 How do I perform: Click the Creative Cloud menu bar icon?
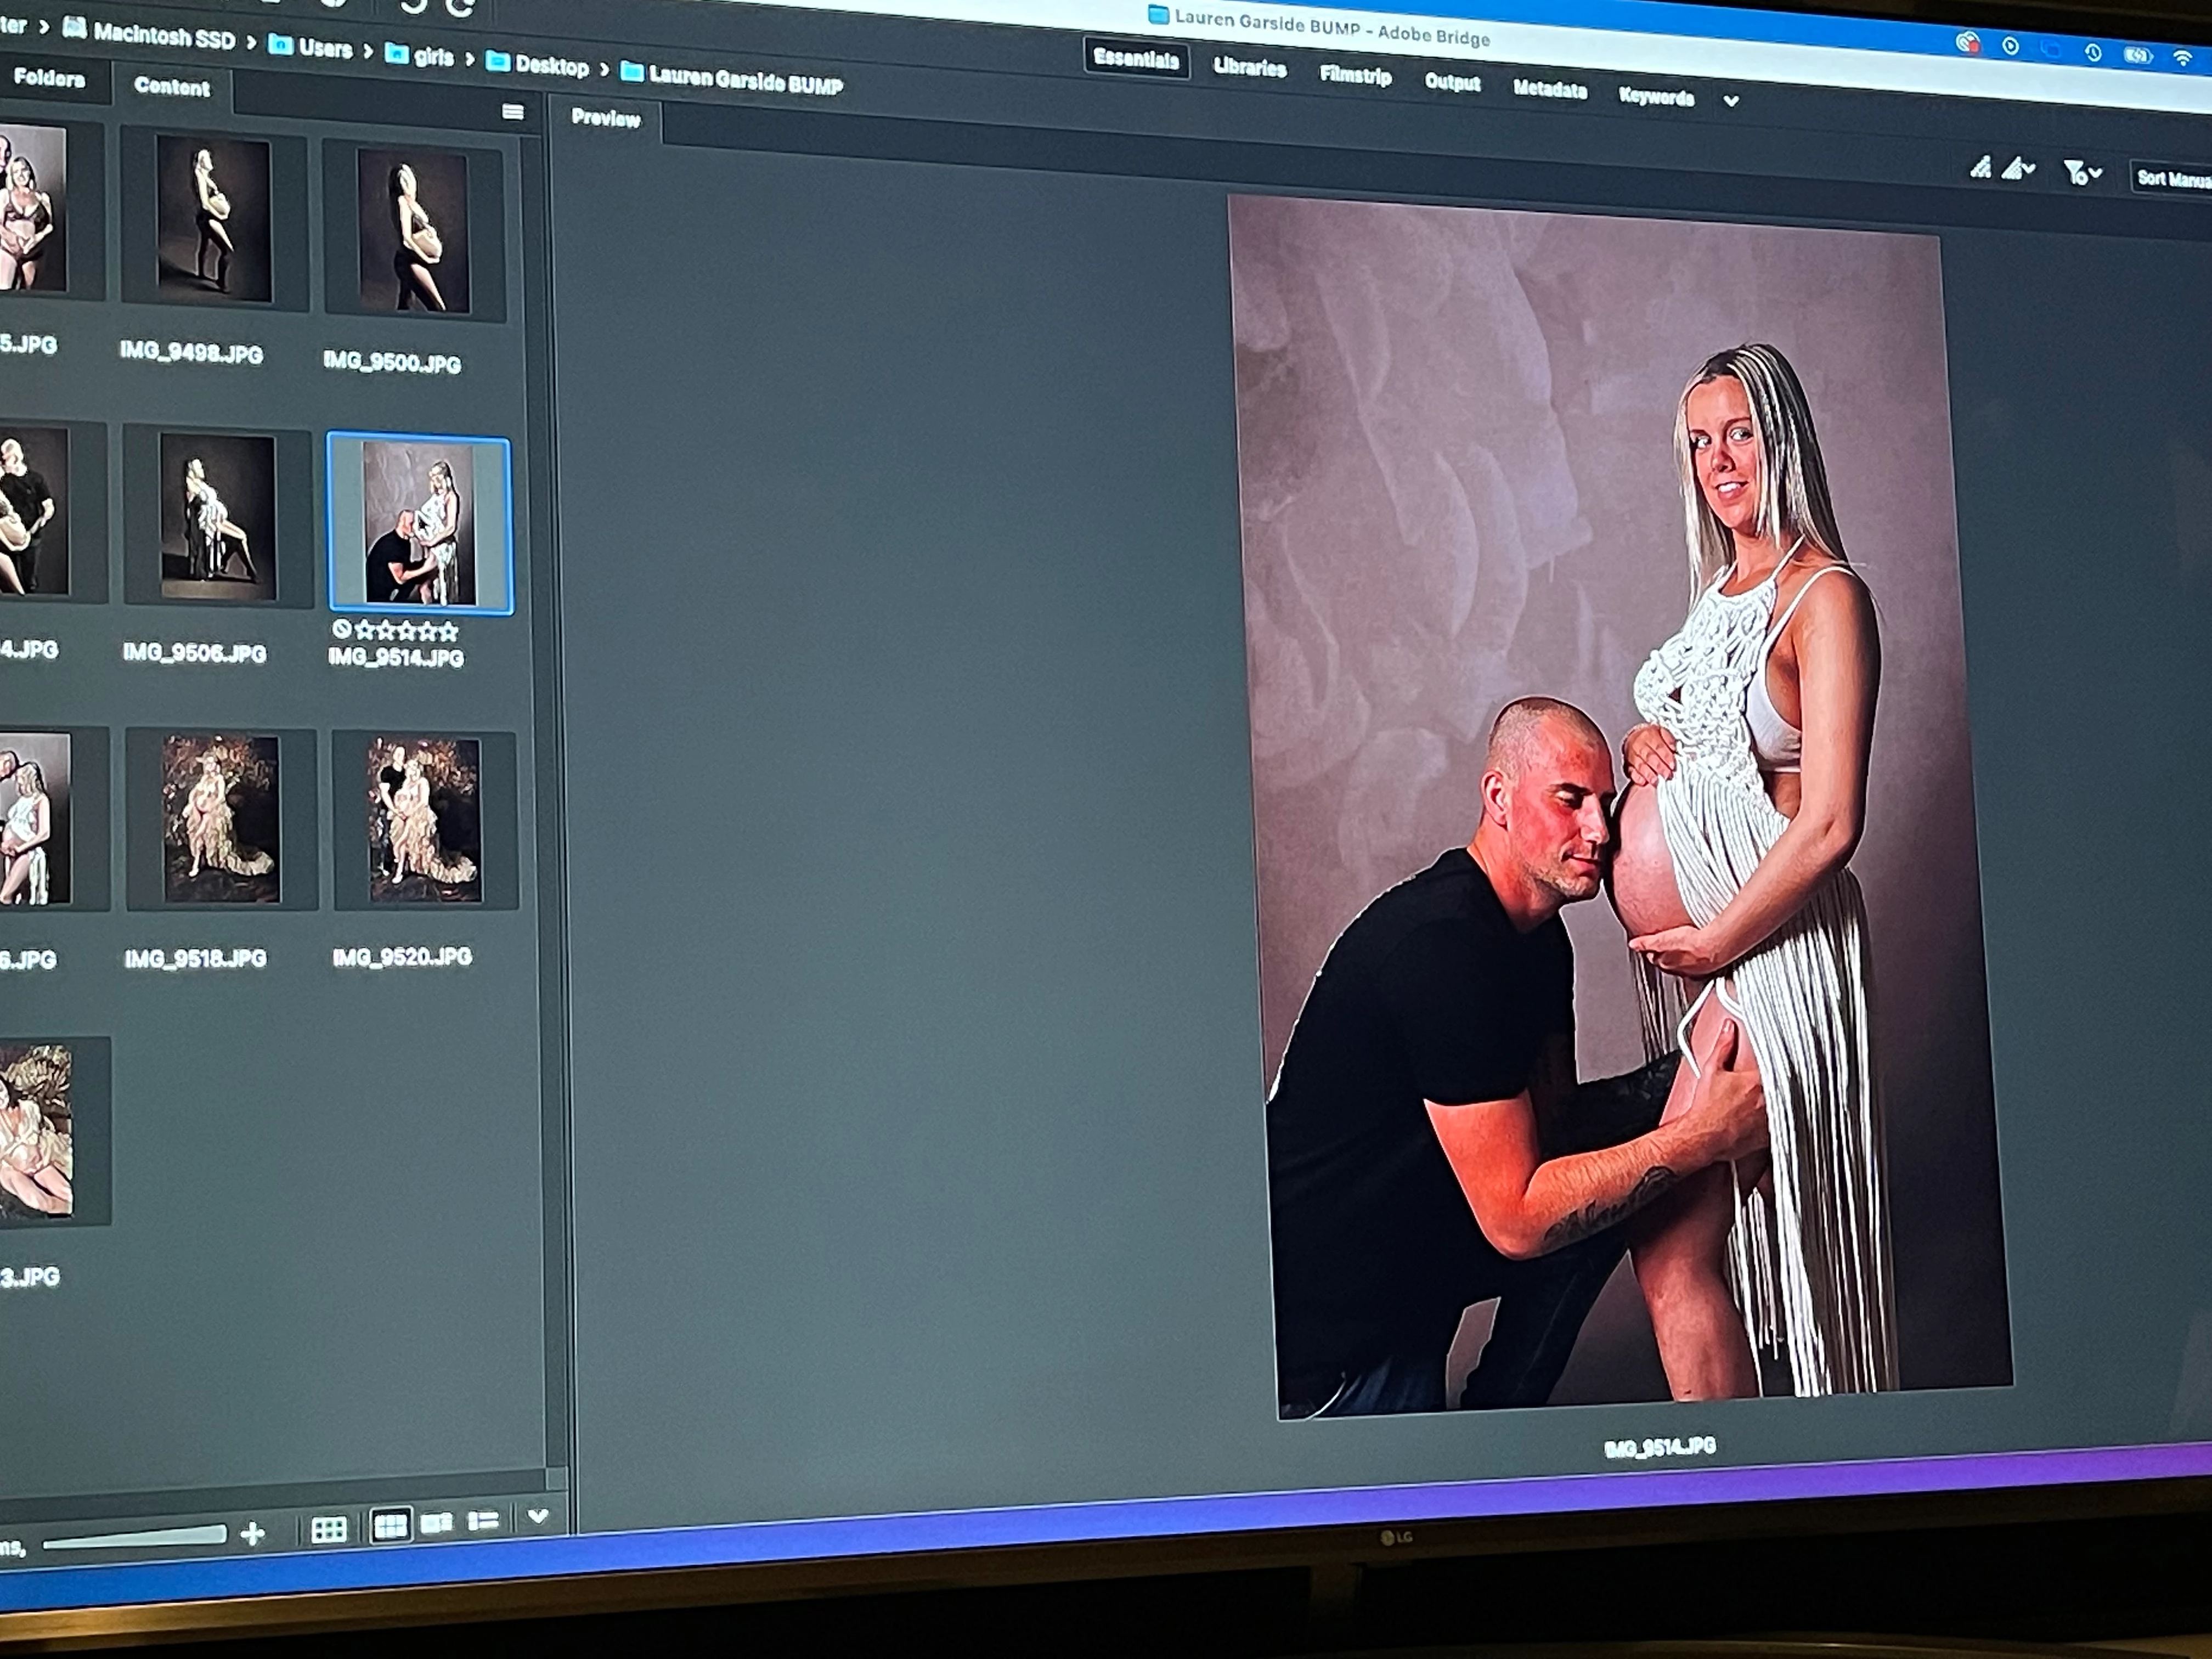[x=1967, y=43]
